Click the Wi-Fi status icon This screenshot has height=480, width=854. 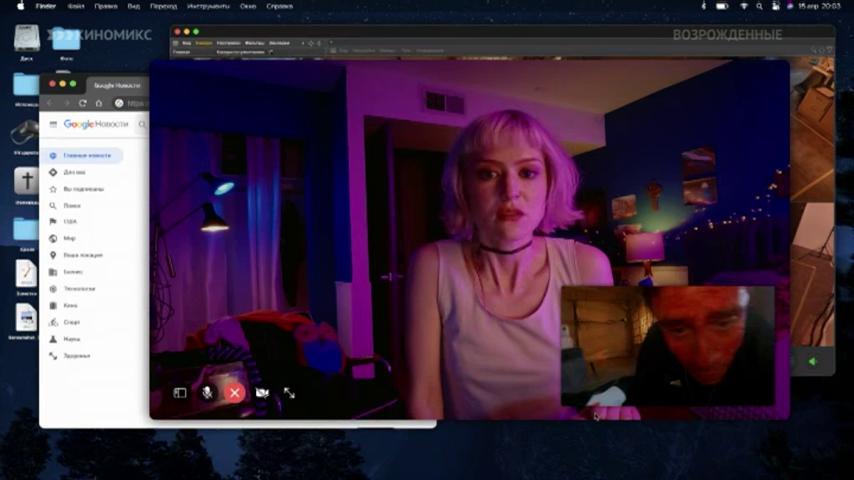[x=743, y=6]
